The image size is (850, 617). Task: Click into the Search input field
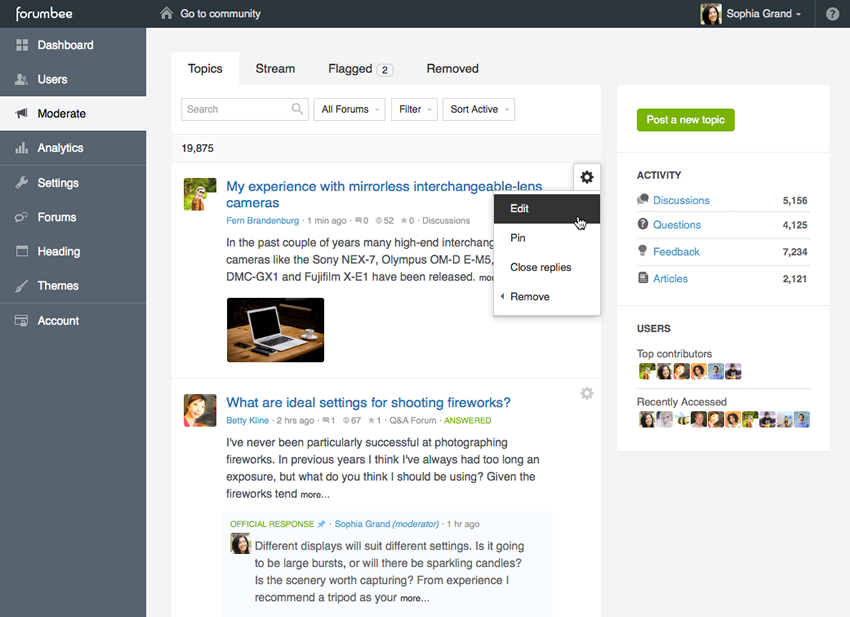tap(235, 109)
